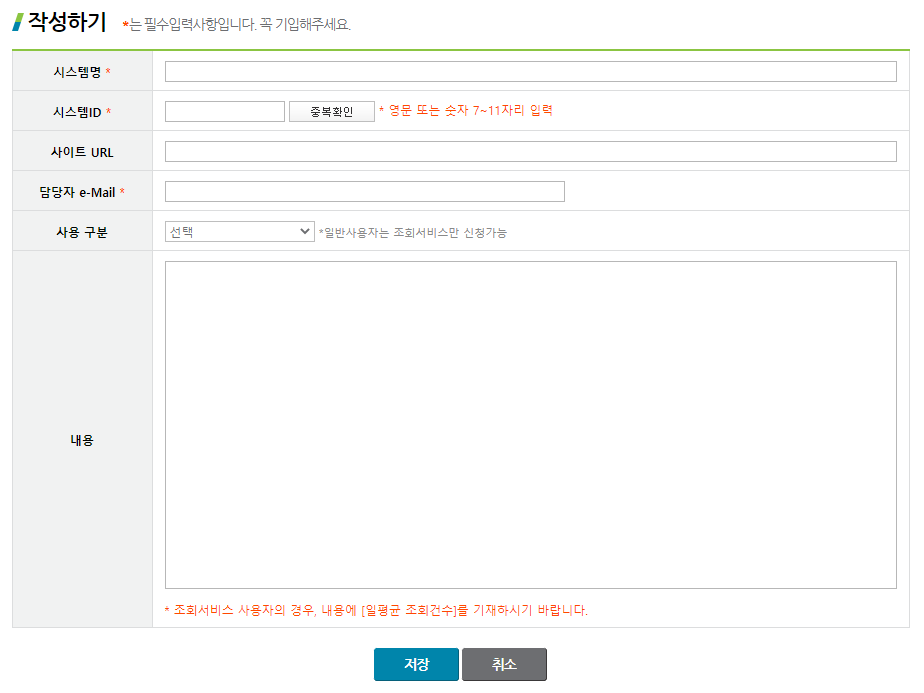Click the 시스템명 text input field
The height and width of the screenshot is (693, 924).
530,71
